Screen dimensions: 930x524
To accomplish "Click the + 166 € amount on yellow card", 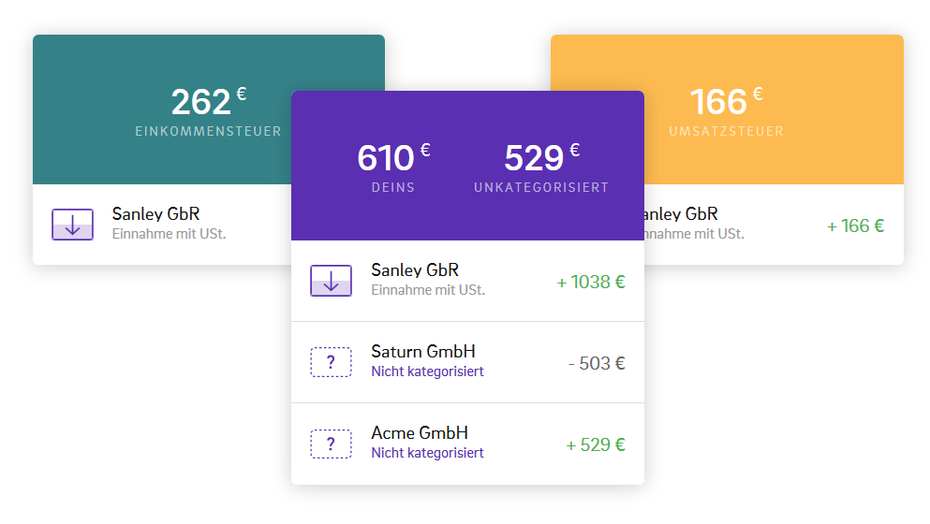I will (855, 226).
